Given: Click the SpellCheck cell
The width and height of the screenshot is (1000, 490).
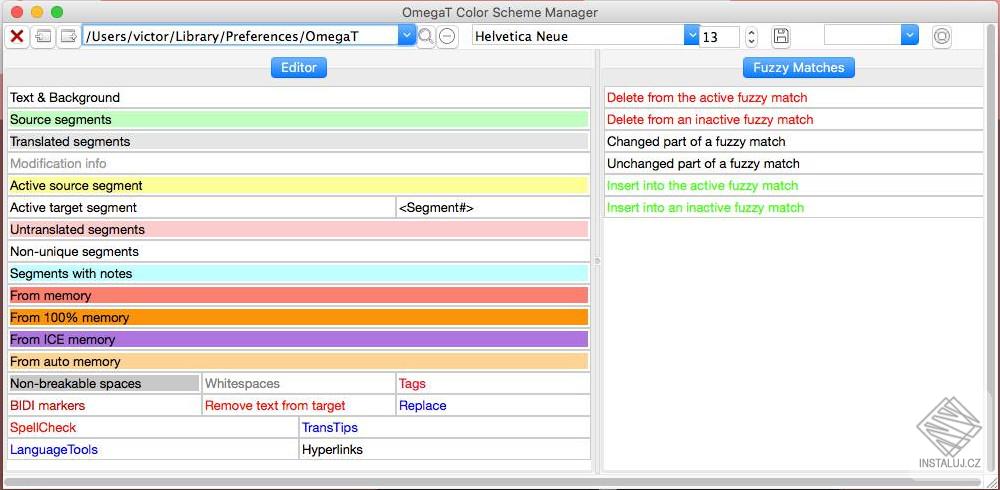Looking at the screenshot, I should [x=152, y=427].
